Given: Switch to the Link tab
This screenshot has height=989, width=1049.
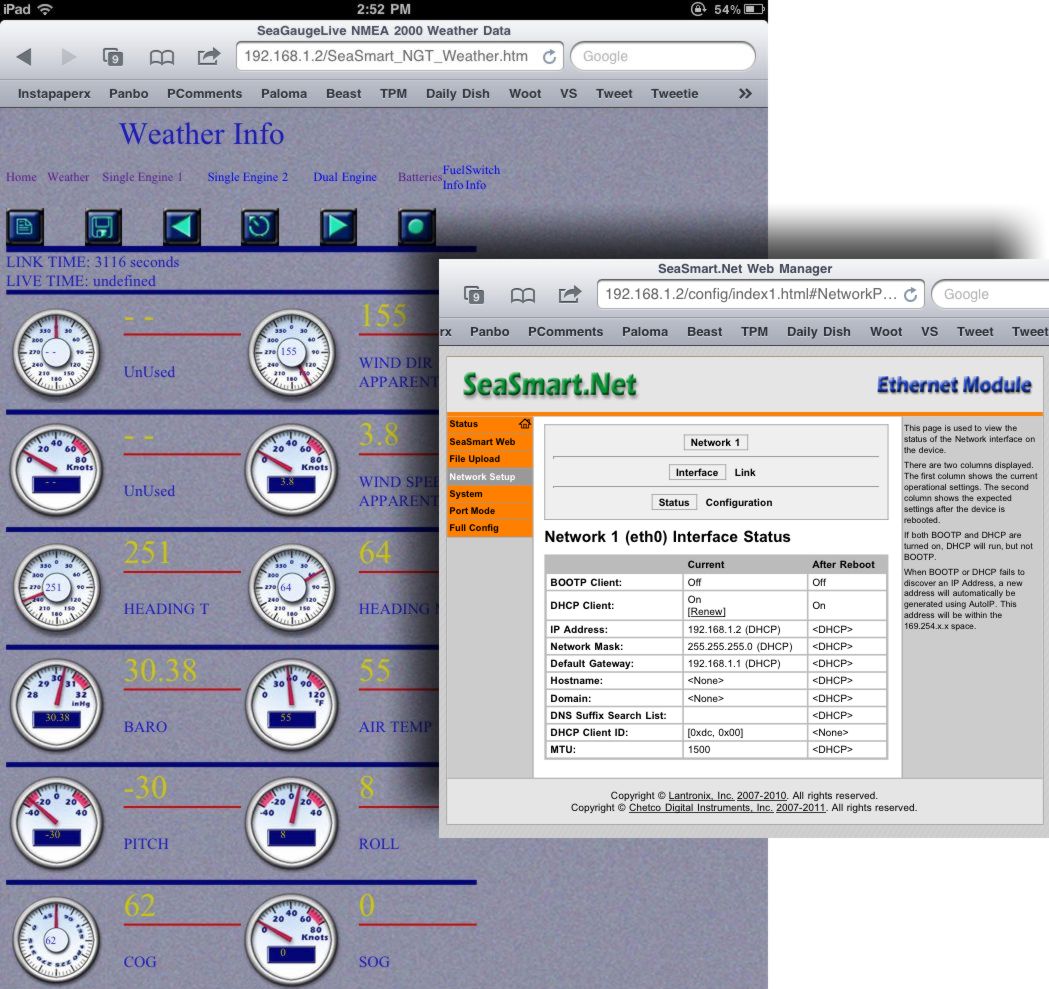Looking at the screenshot, I should [x=745, y=472].
